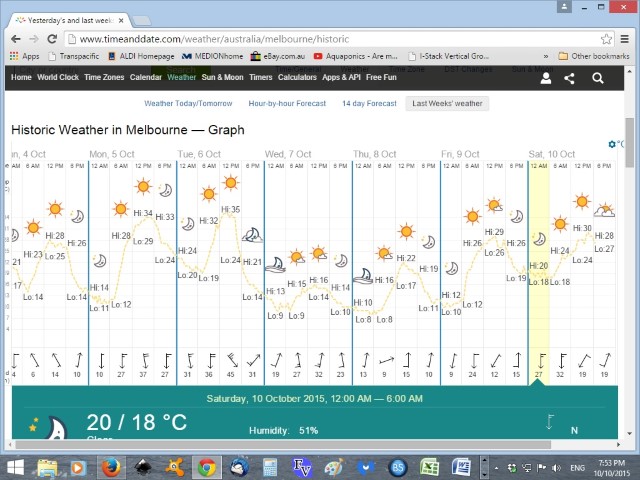Click the moon icon above Hi:20 Saturday
This screenshot has height=480, width=640.
[x=539, y=239]
